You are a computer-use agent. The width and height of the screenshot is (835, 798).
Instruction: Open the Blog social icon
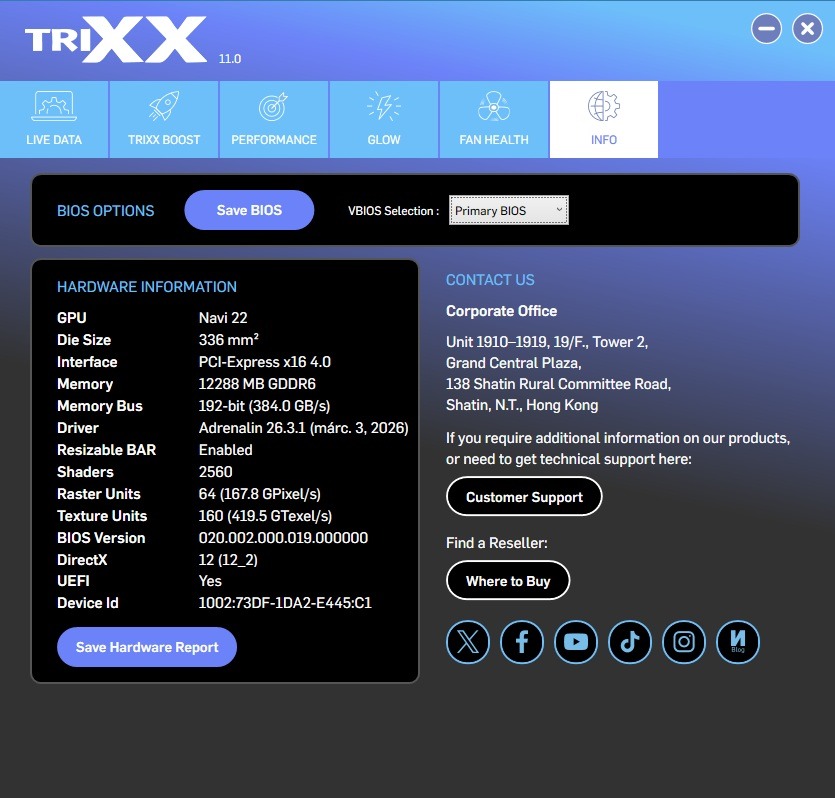[x=738, y=642]
